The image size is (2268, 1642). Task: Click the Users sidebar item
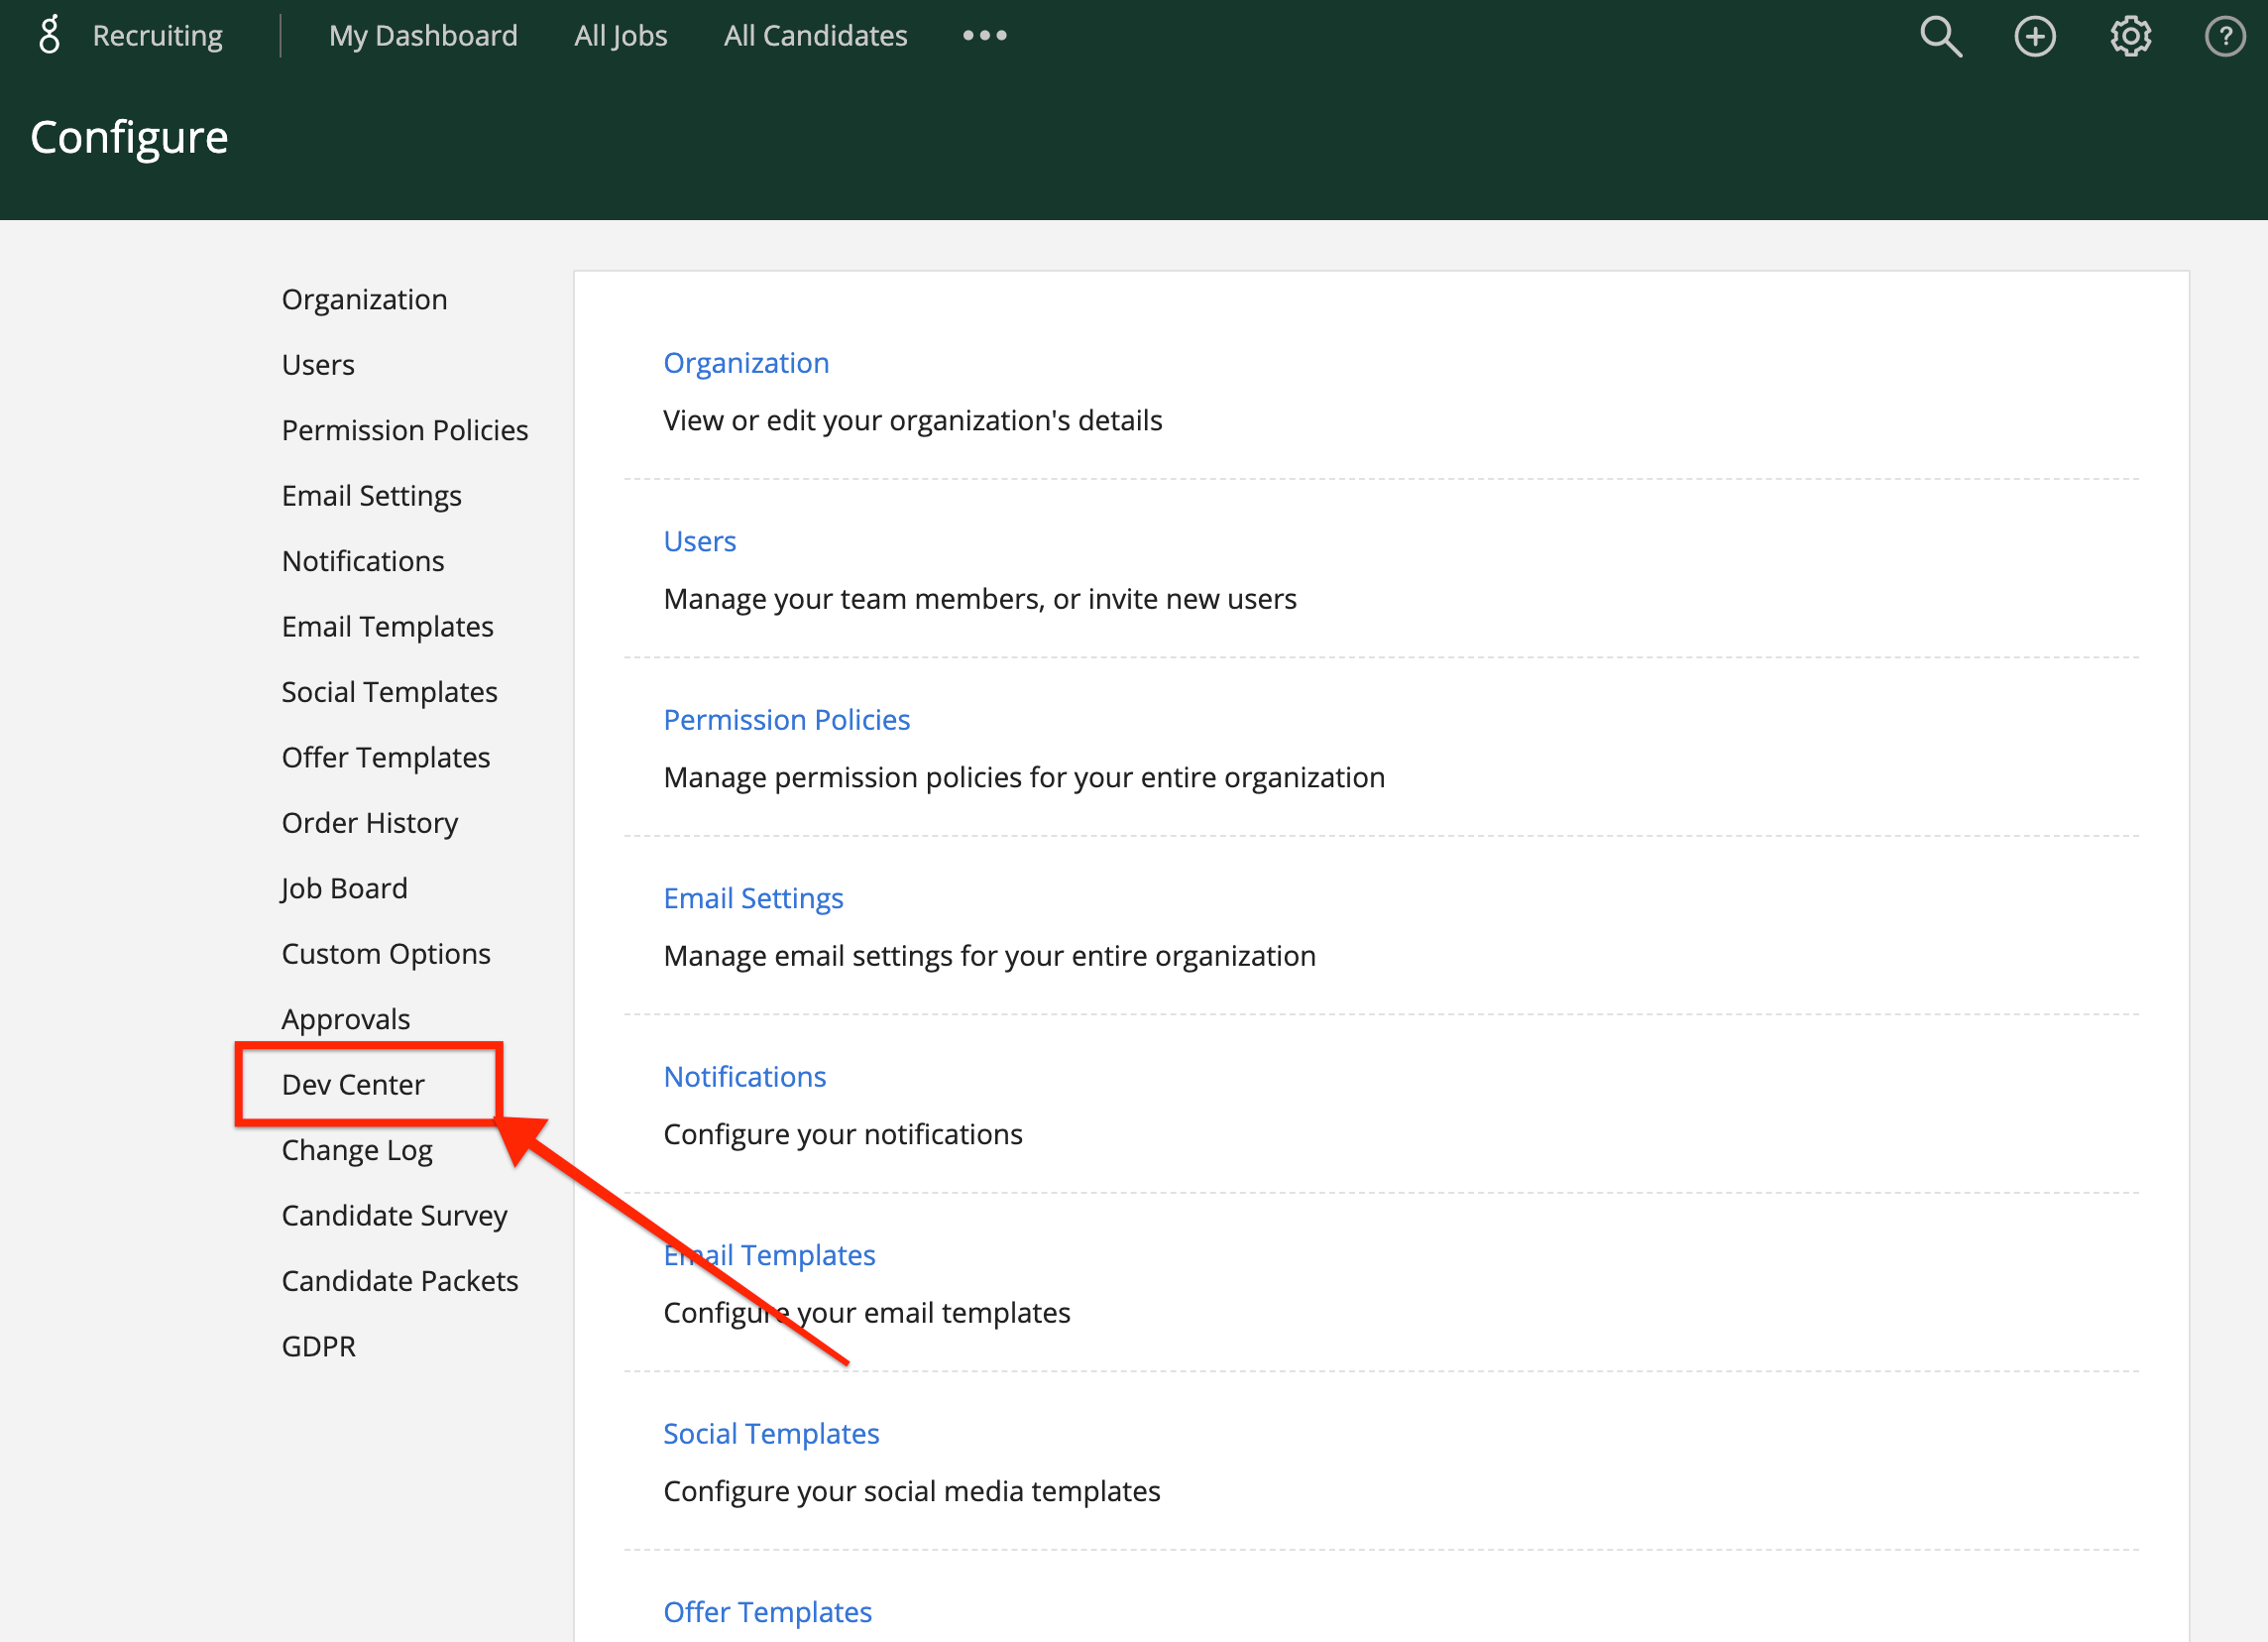(317, 365)
